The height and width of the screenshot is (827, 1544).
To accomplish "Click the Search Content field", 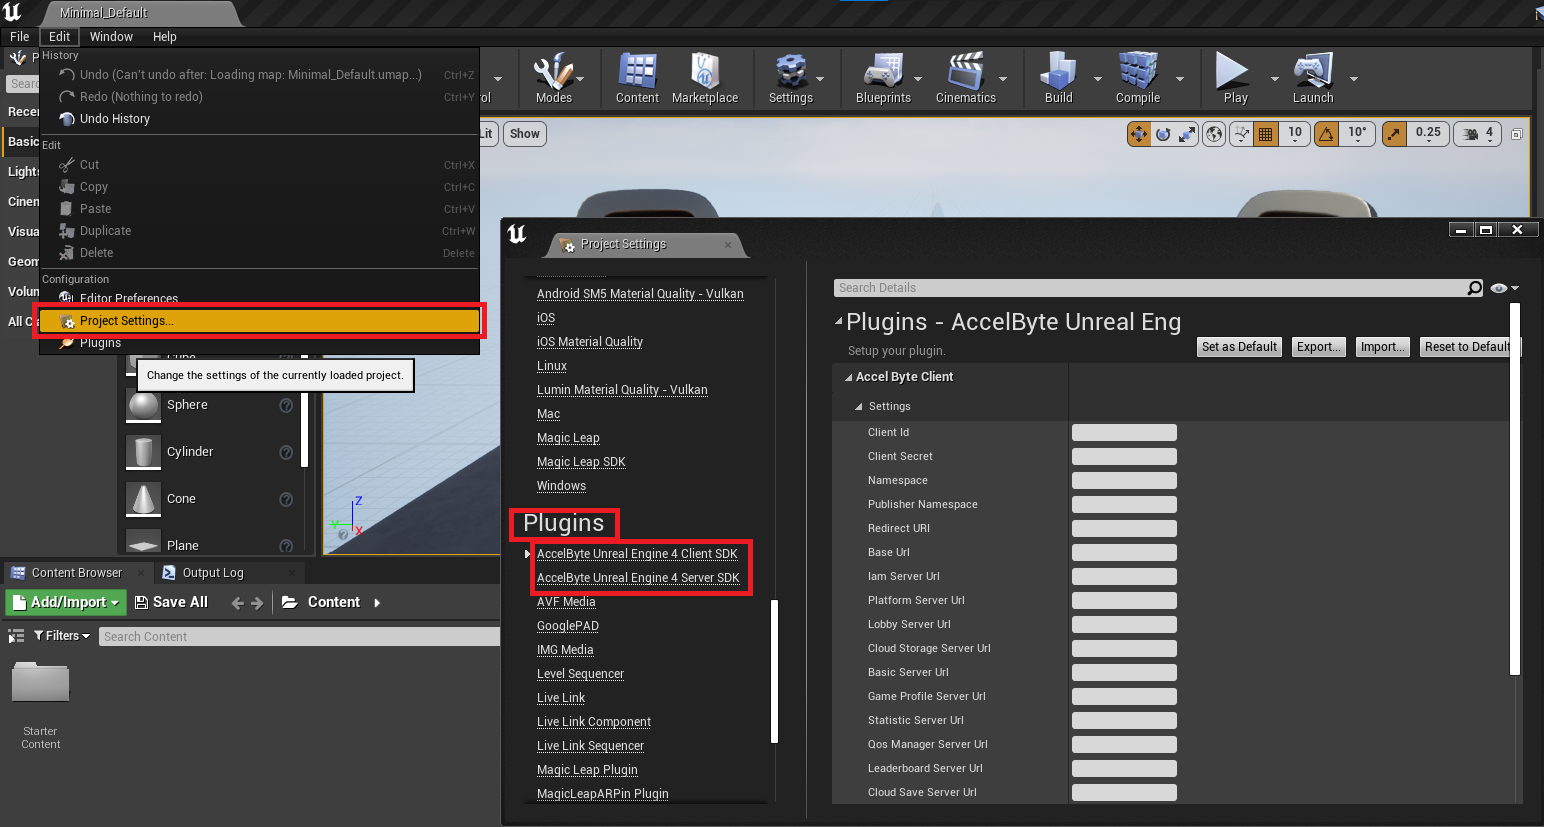I will point(299,637).
